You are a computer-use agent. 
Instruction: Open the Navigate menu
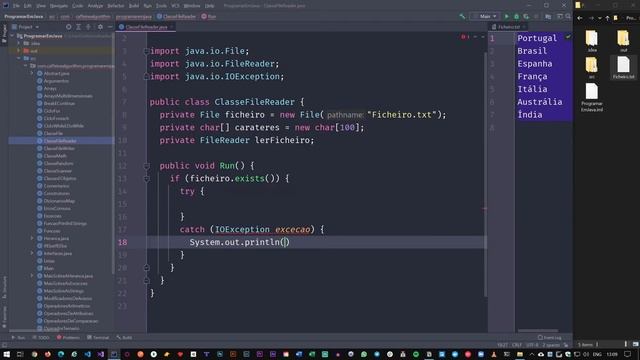click(x=59, y=6)
